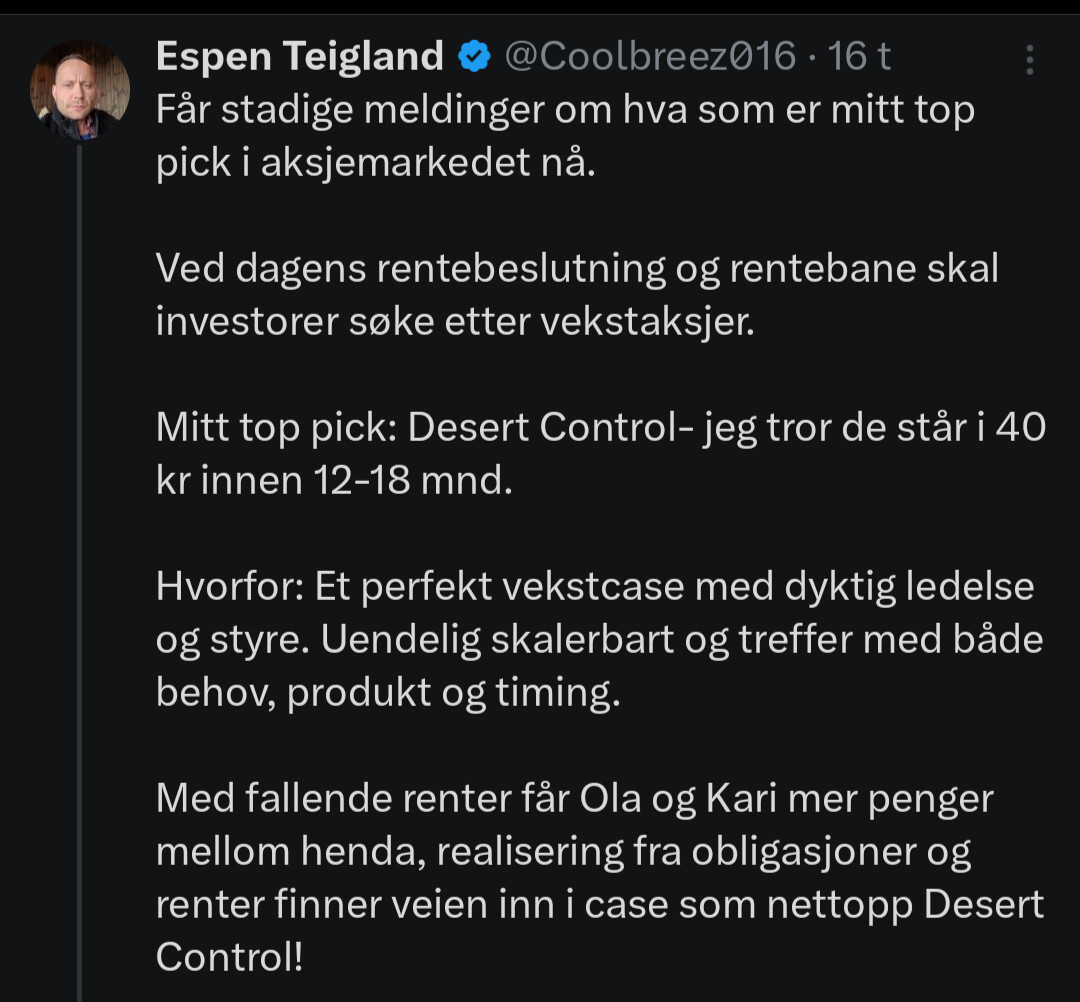Click the blue verified badge icon
1080x1002 pixels.
tap(474, 56)
